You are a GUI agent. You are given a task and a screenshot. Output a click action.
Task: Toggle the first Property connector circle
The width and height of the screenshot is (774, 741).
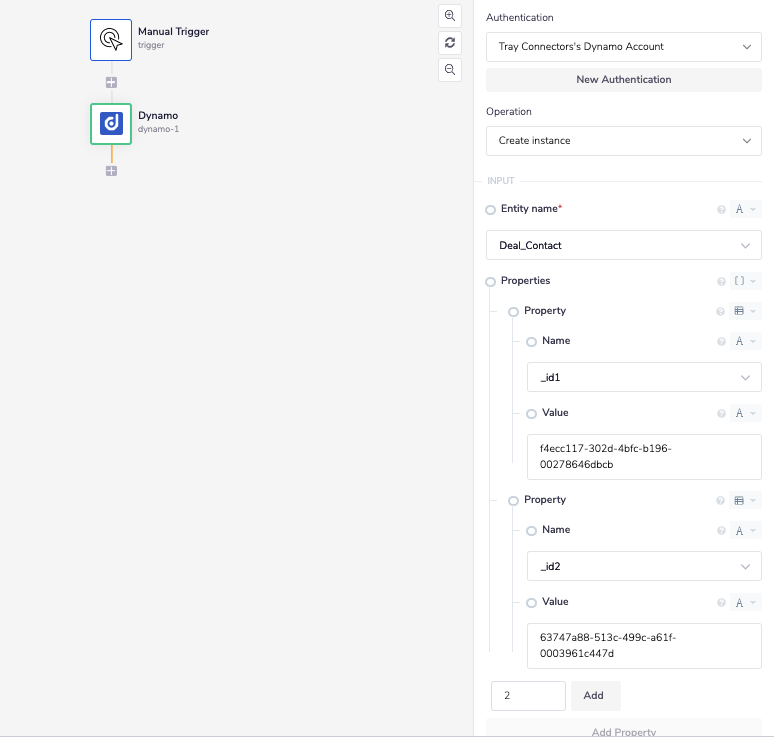coord(513,312)
